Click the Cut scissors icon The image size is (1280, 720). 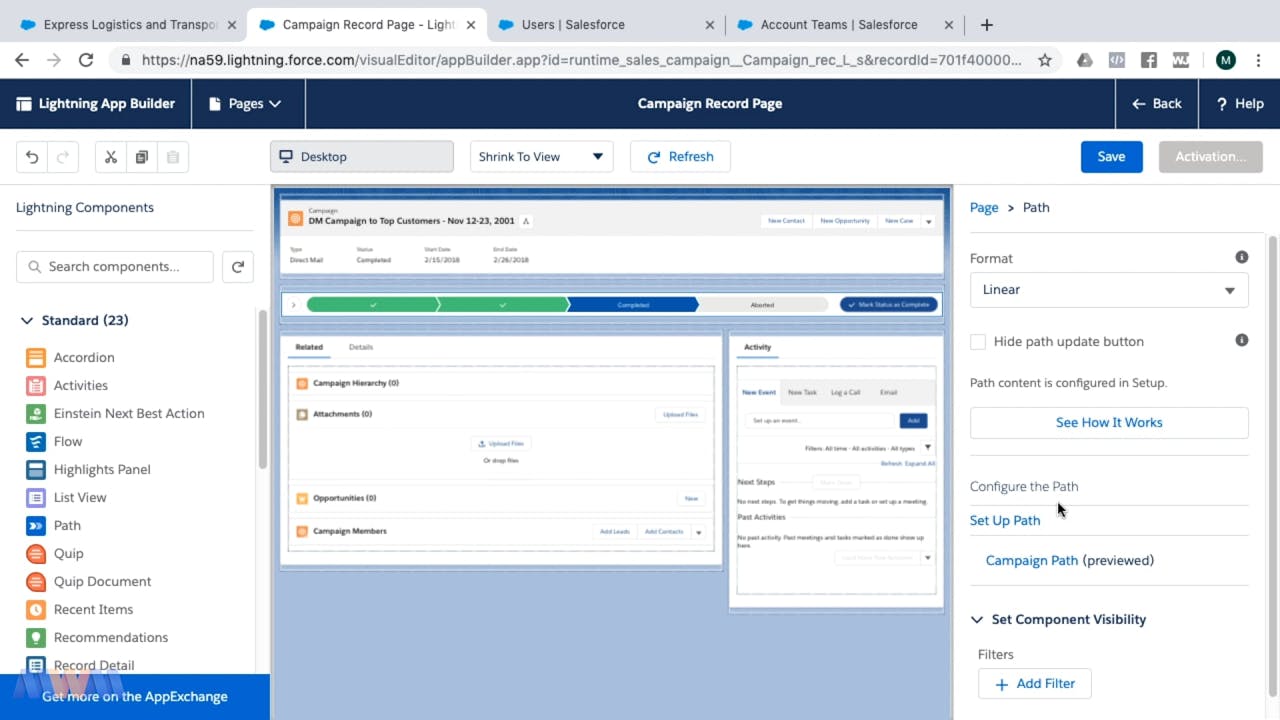click(x=111, y=157)
